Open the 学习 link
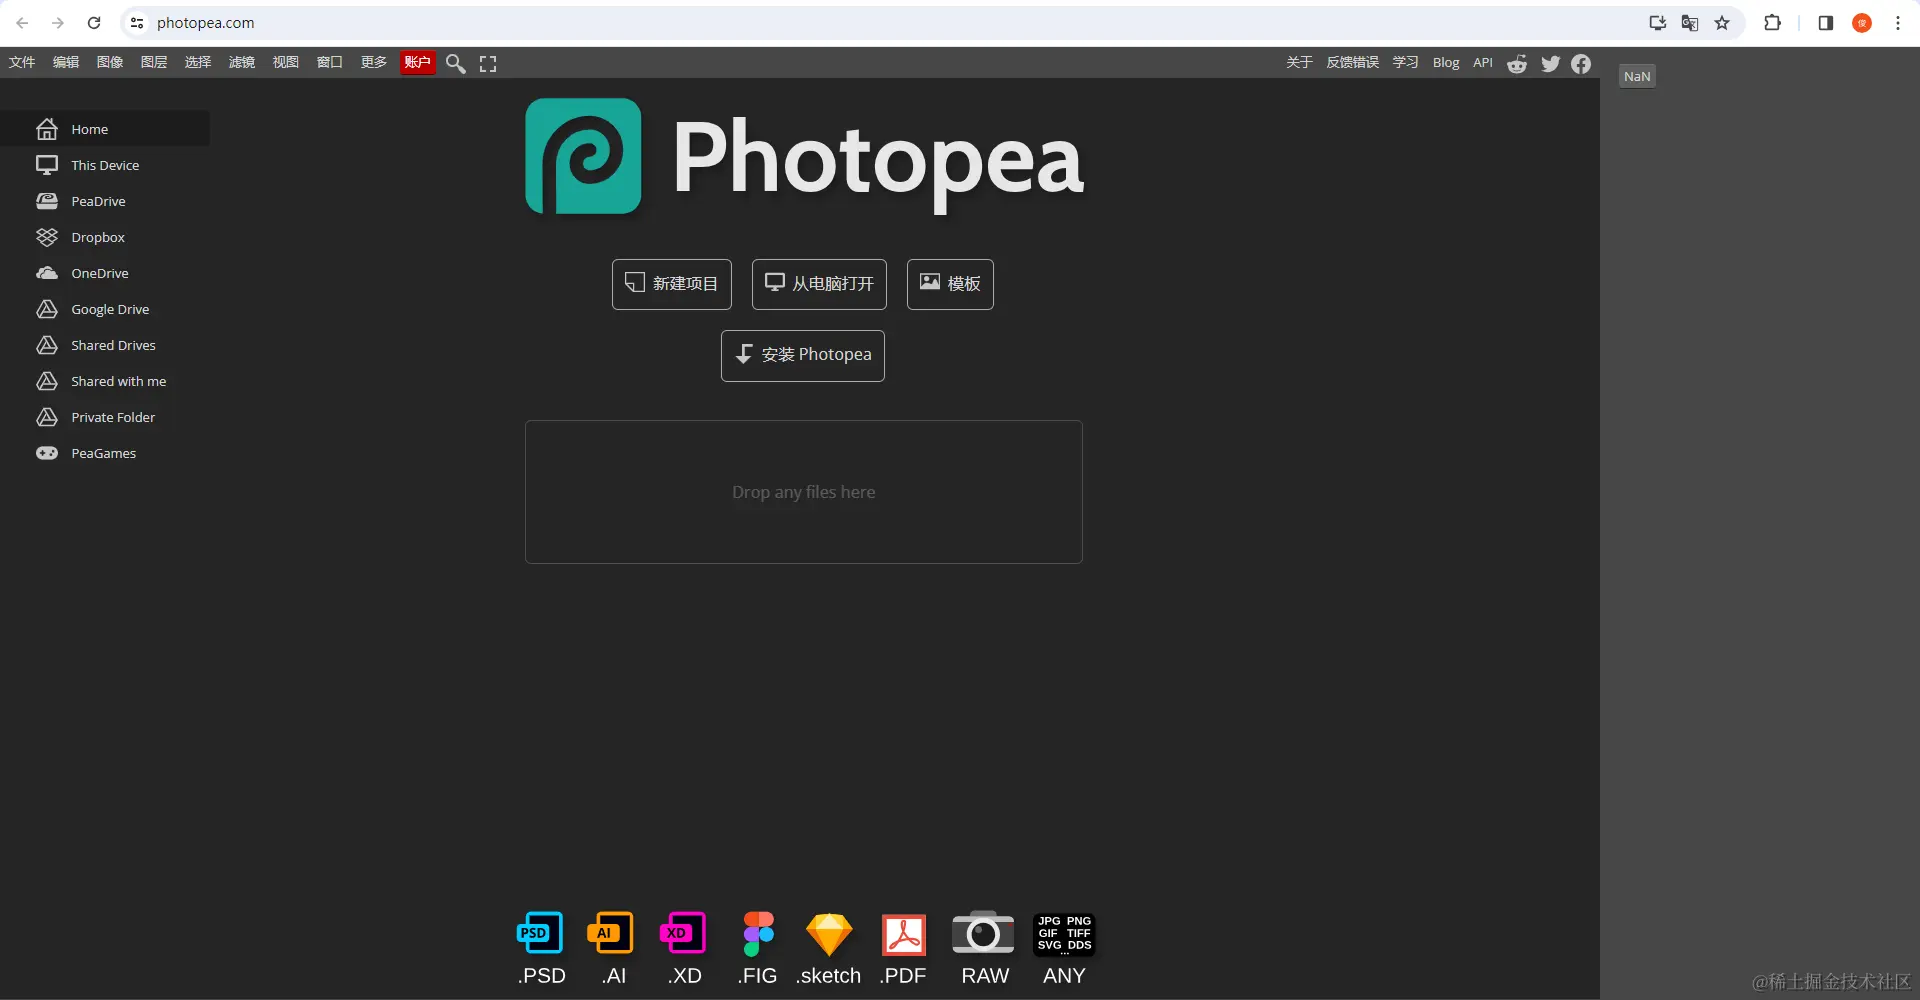1920x1000 pixels. click(1406, 62)
